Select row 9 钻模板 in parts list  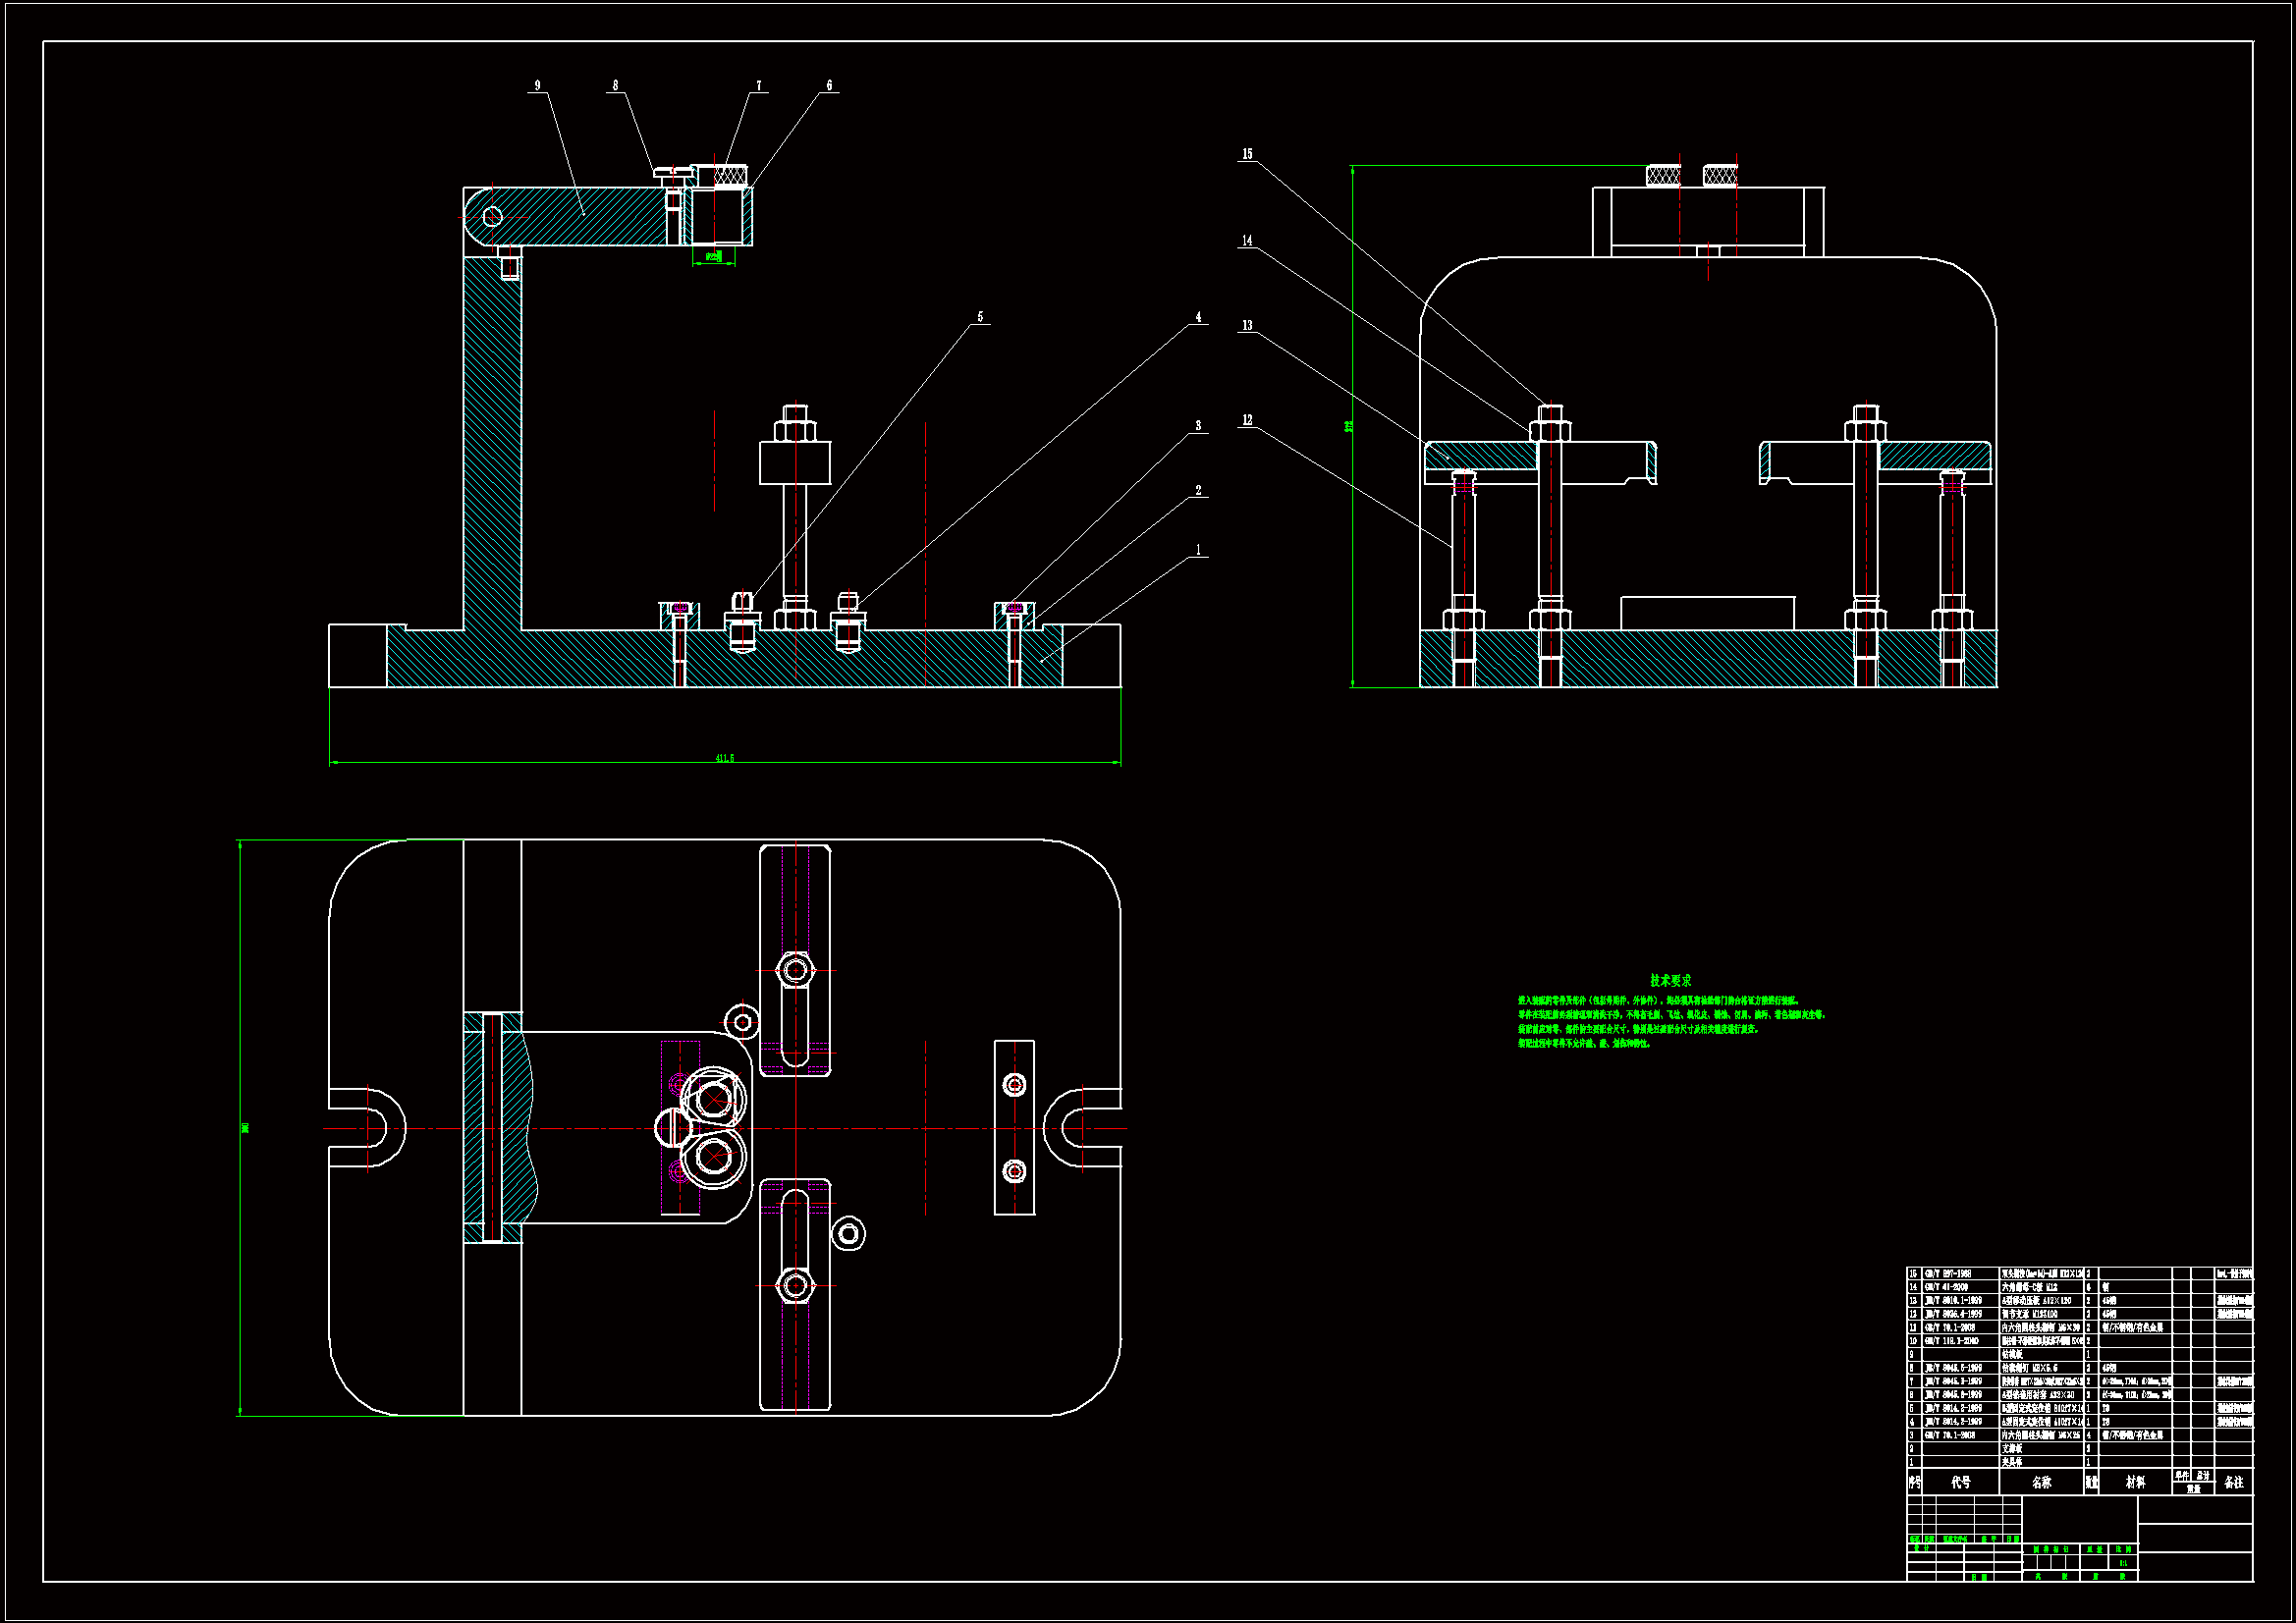(2012, 1355)
